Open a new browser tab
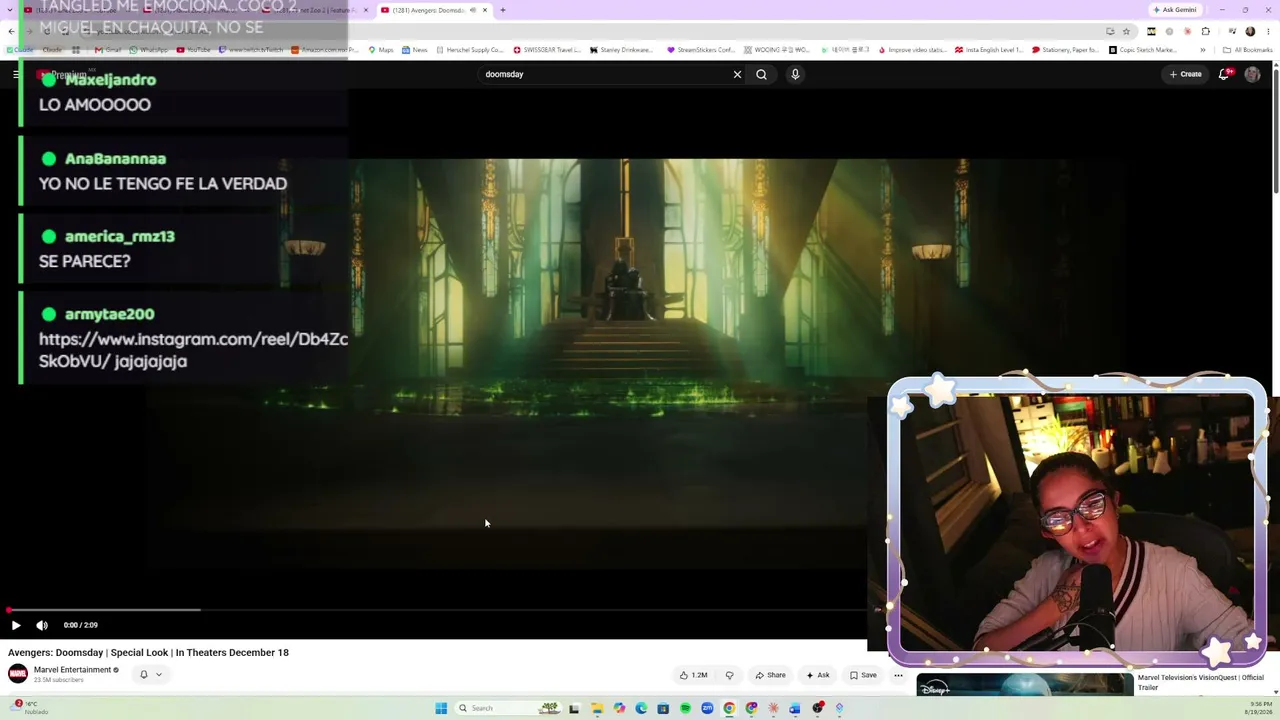This screenshot has height=720, width=1280. [503, 10]
